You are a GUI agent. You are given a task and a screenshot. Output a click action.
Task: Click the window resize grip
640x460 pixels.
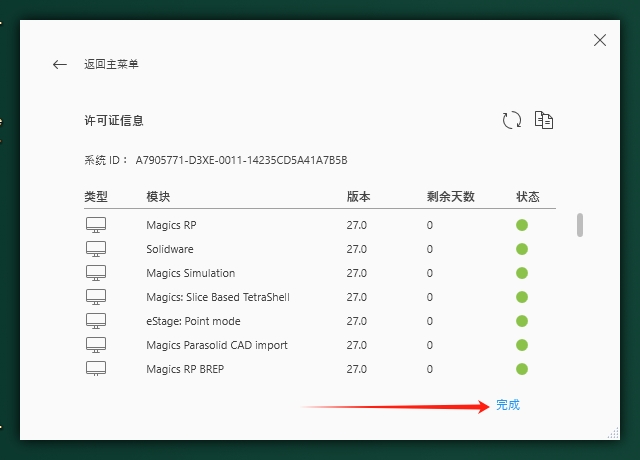[613, 433]
